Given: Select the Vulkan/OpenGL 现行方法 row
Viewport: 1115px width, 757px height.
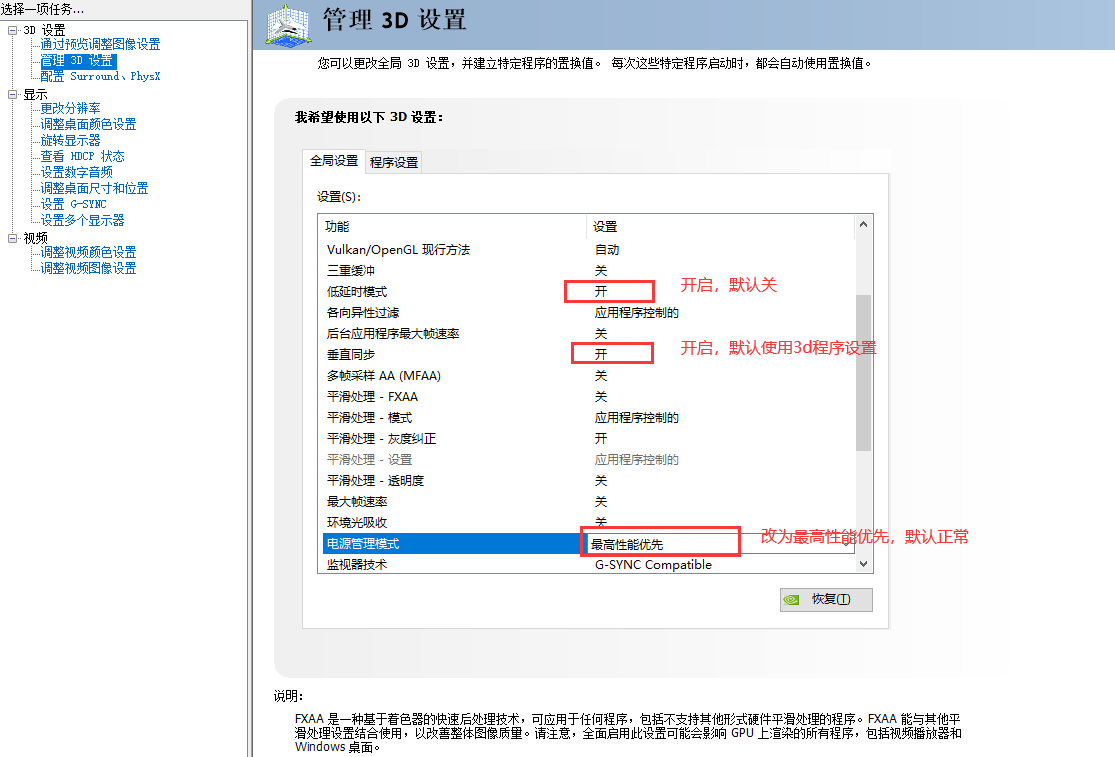Looking at the screenshot, I should (x=589, y=250).
